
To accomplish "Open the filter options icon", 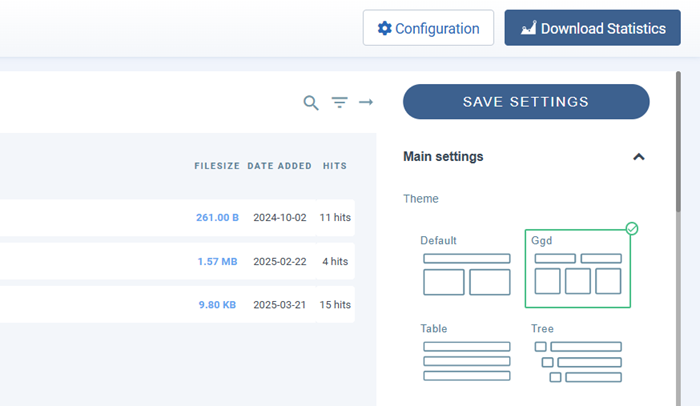I will coord(340,102).
